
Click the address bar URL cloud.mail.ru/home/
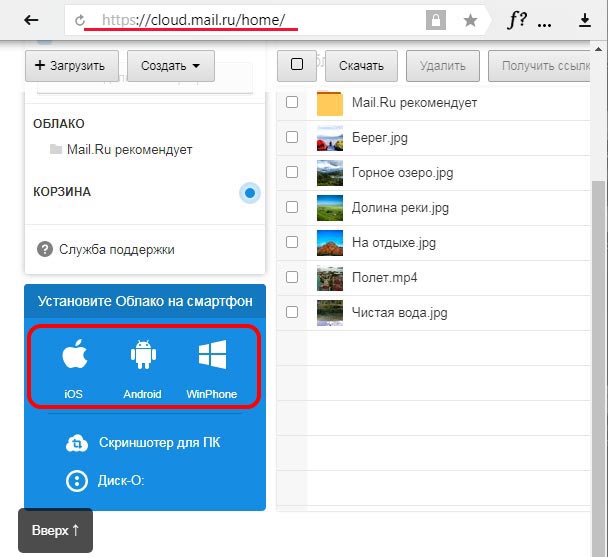tap(193, 20)
